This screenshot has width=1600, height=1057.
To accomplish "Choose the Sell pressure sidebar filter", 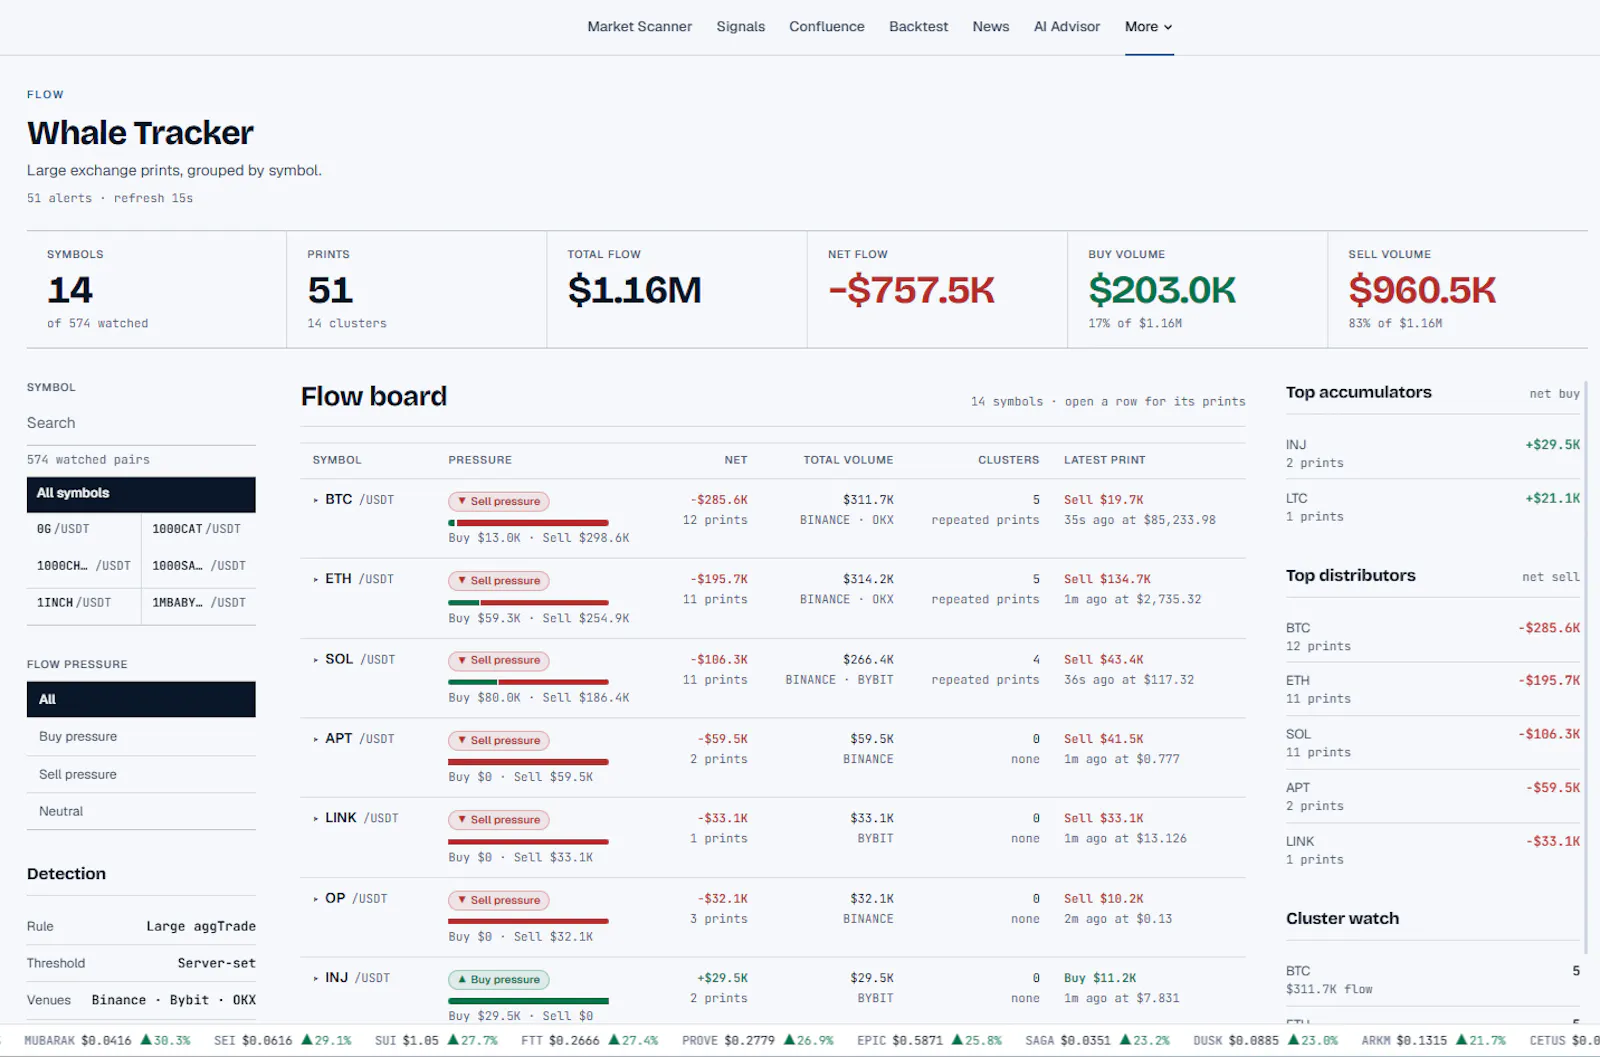I will click(141, 774).
